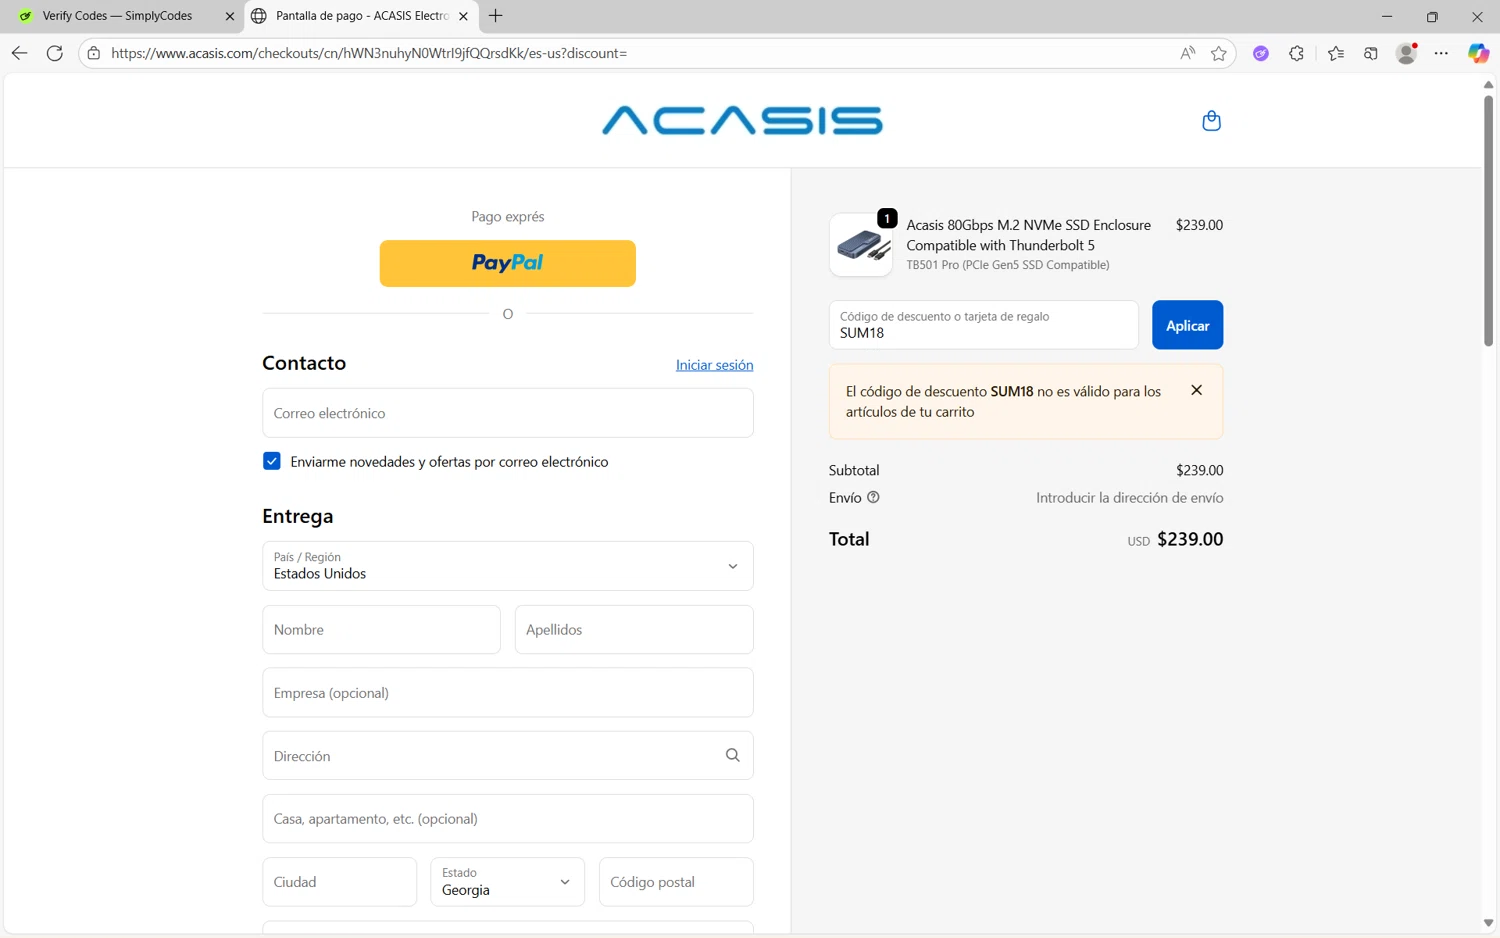
Task: Click the Acasis 80Gbps M.2 NVMe product name
Action: [1029, 235]
